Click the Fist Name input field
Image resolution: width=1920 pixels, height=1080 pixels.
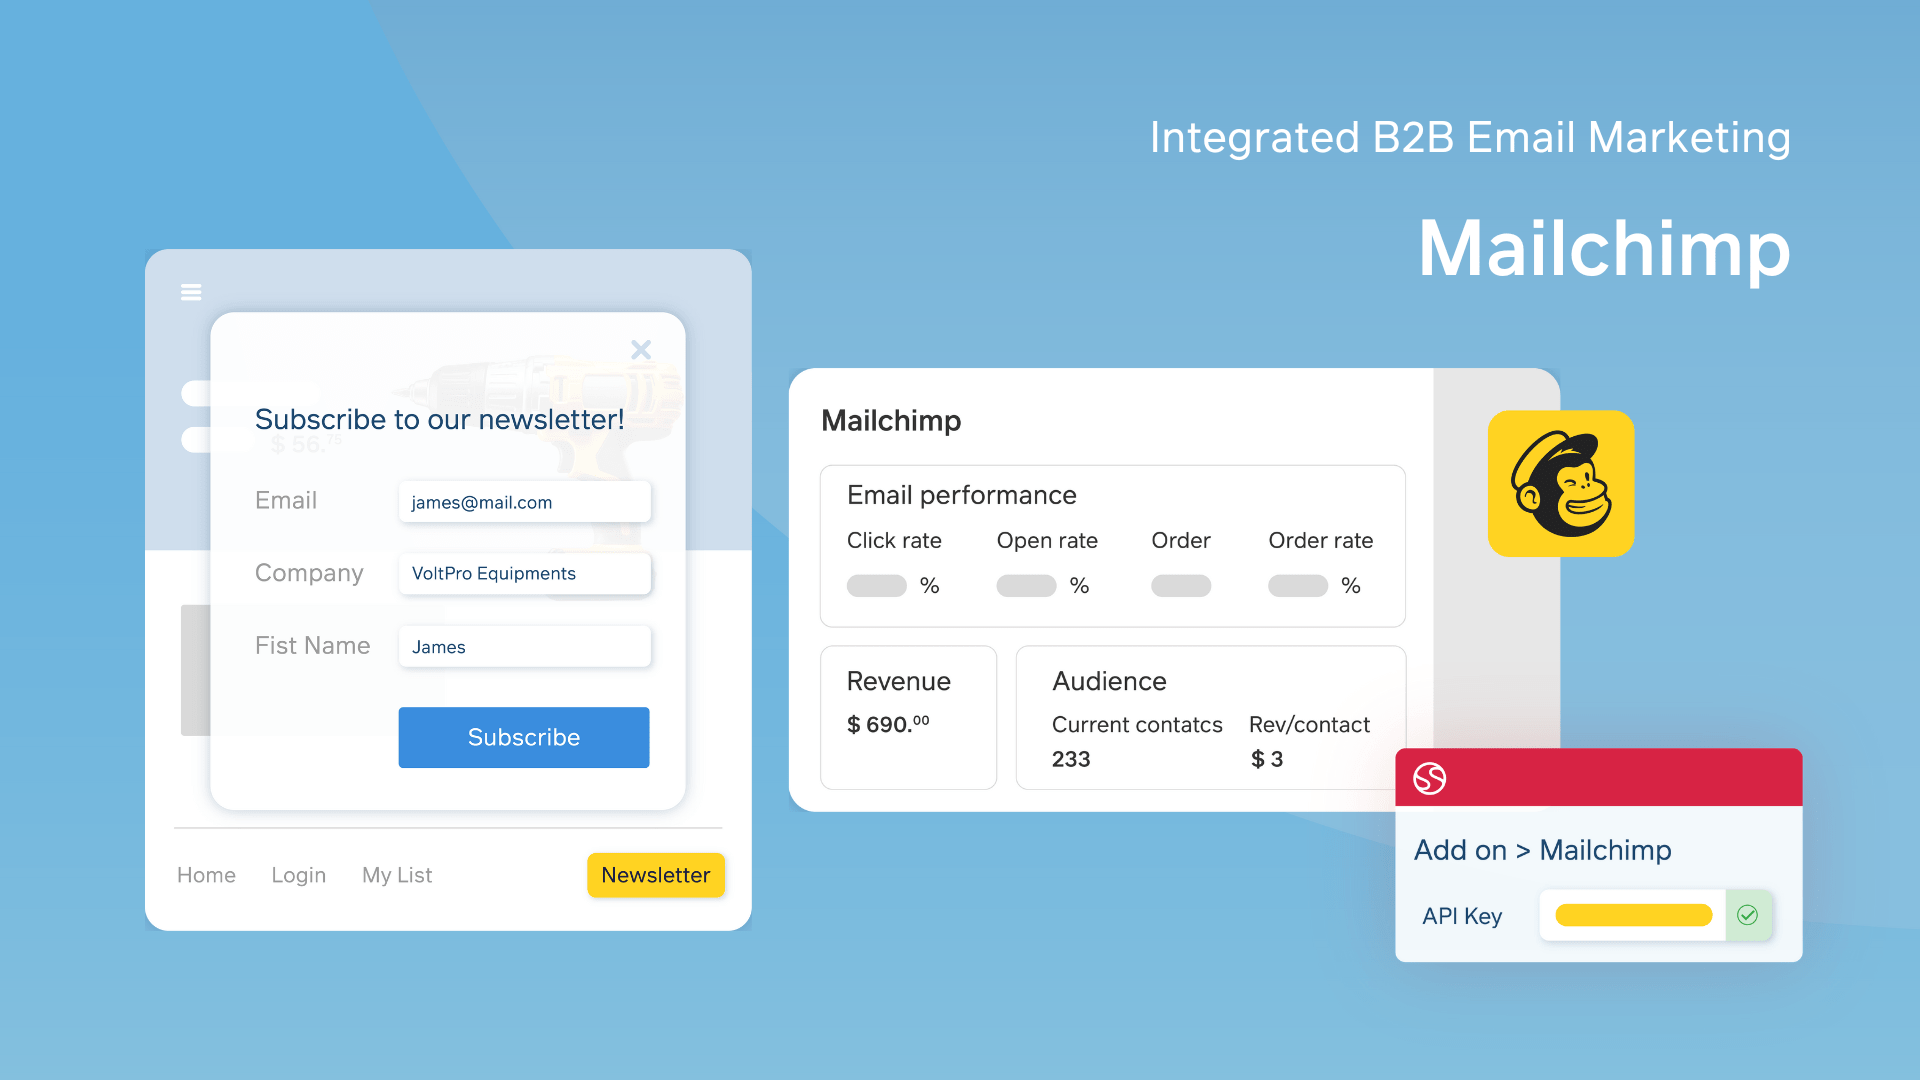pos(525,646)
